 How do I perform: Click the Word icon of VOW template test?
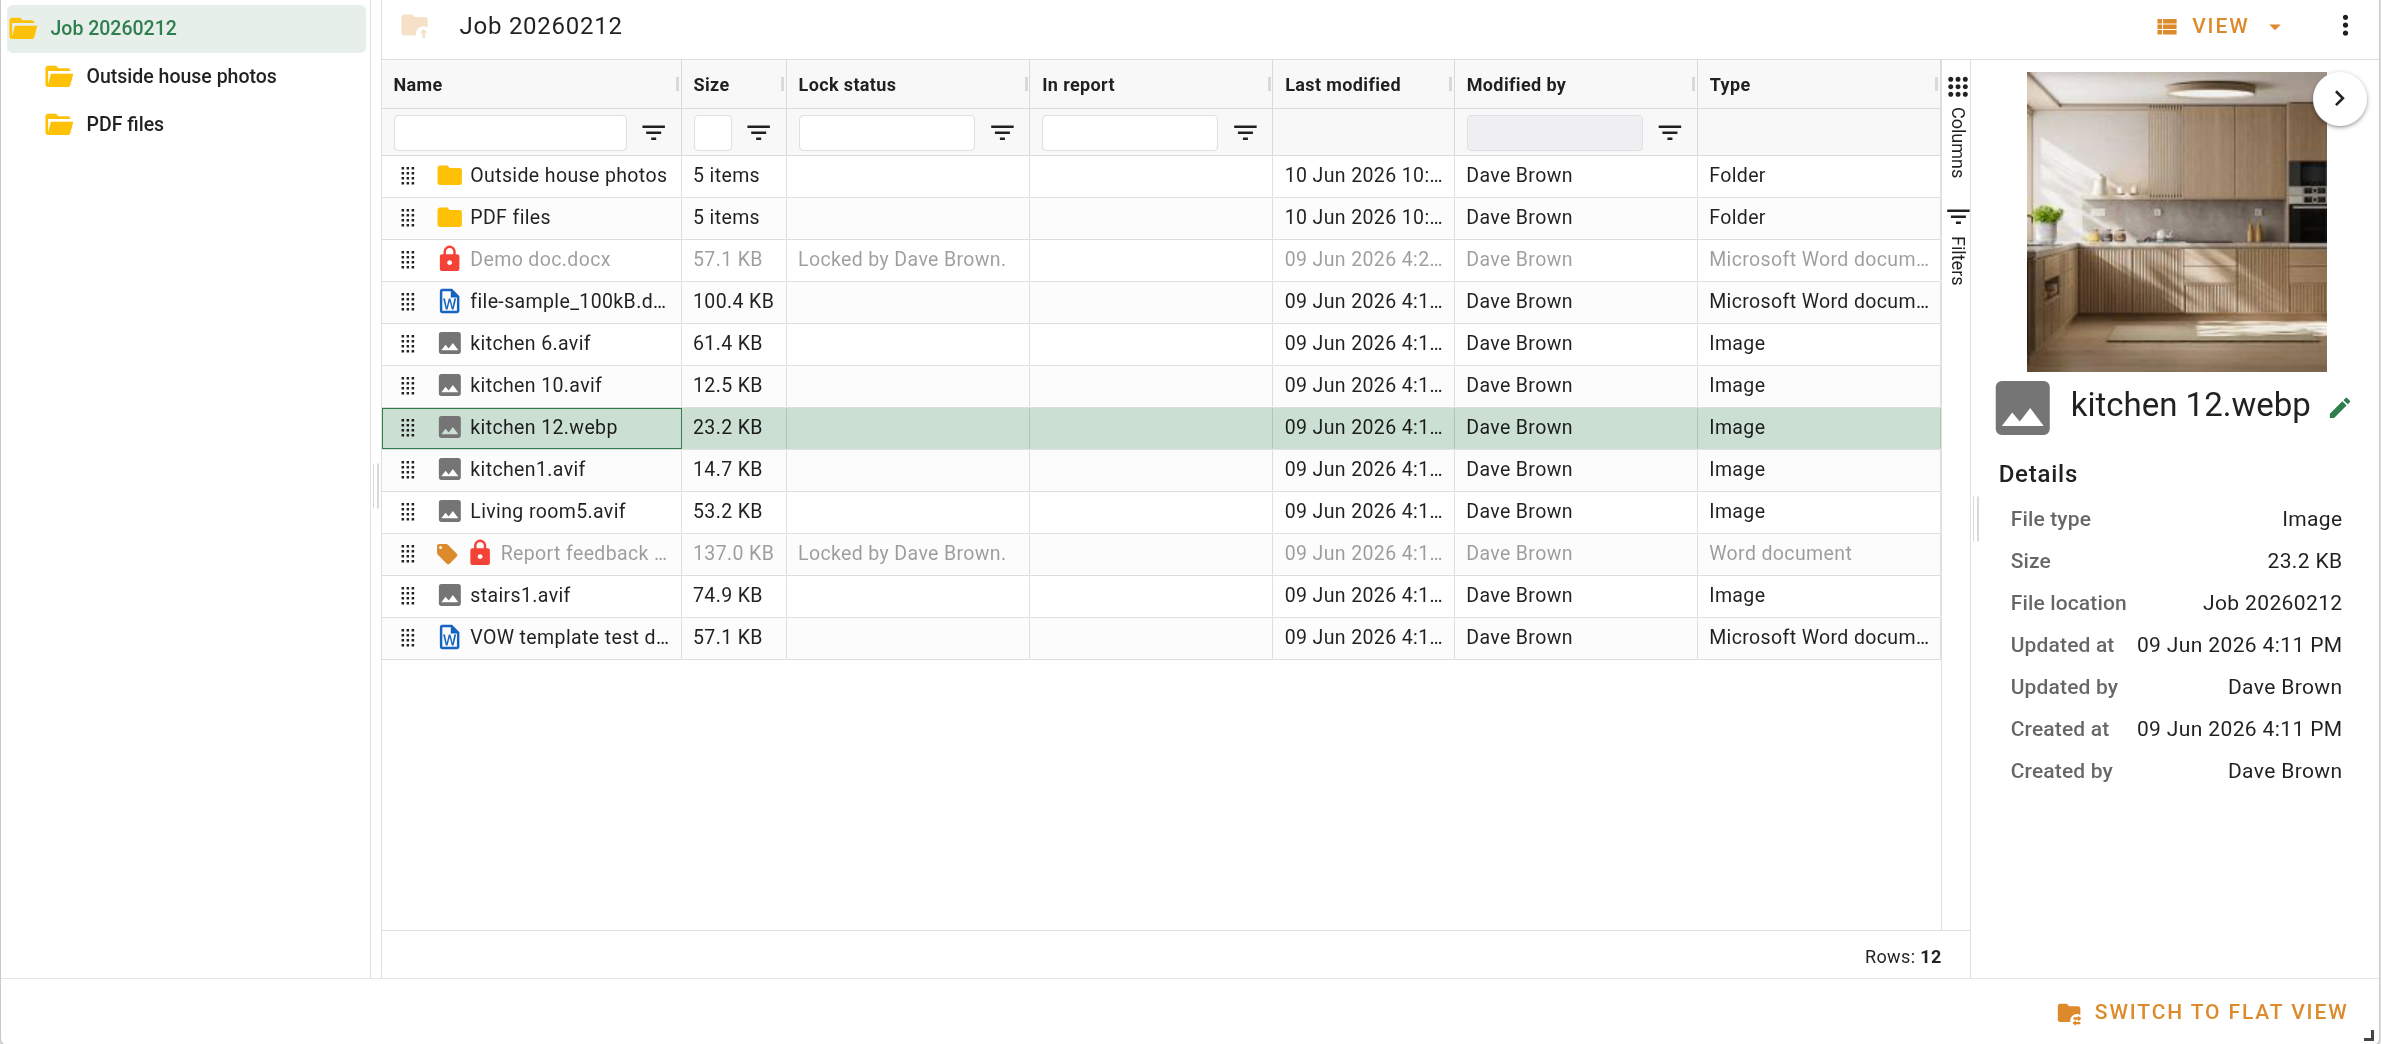(x=449, y=637)
